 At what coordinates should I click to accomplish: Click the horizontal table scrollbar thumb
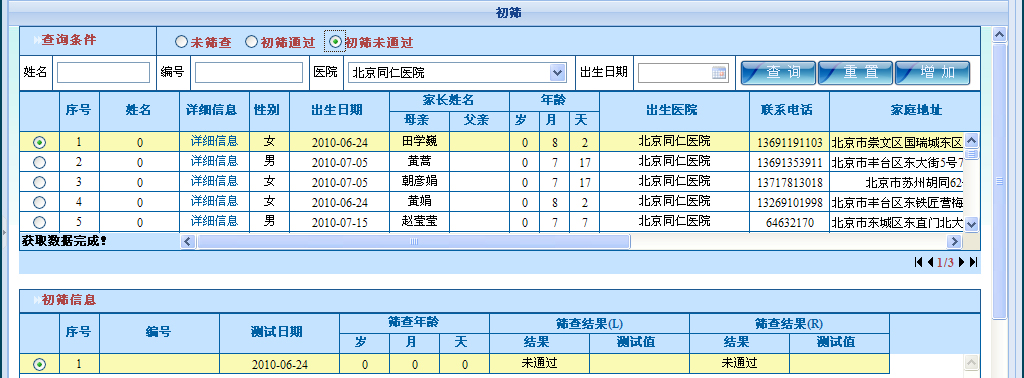(x=414, y=242)
